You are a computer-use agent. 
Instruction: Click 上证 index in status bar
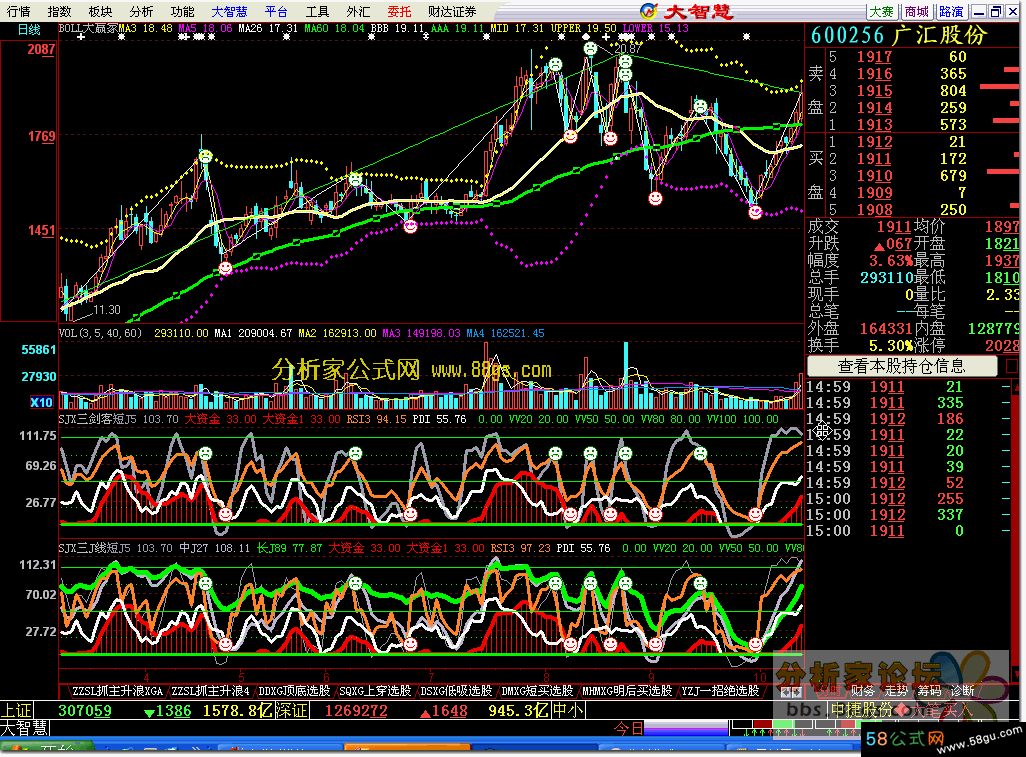coord(16,711)
